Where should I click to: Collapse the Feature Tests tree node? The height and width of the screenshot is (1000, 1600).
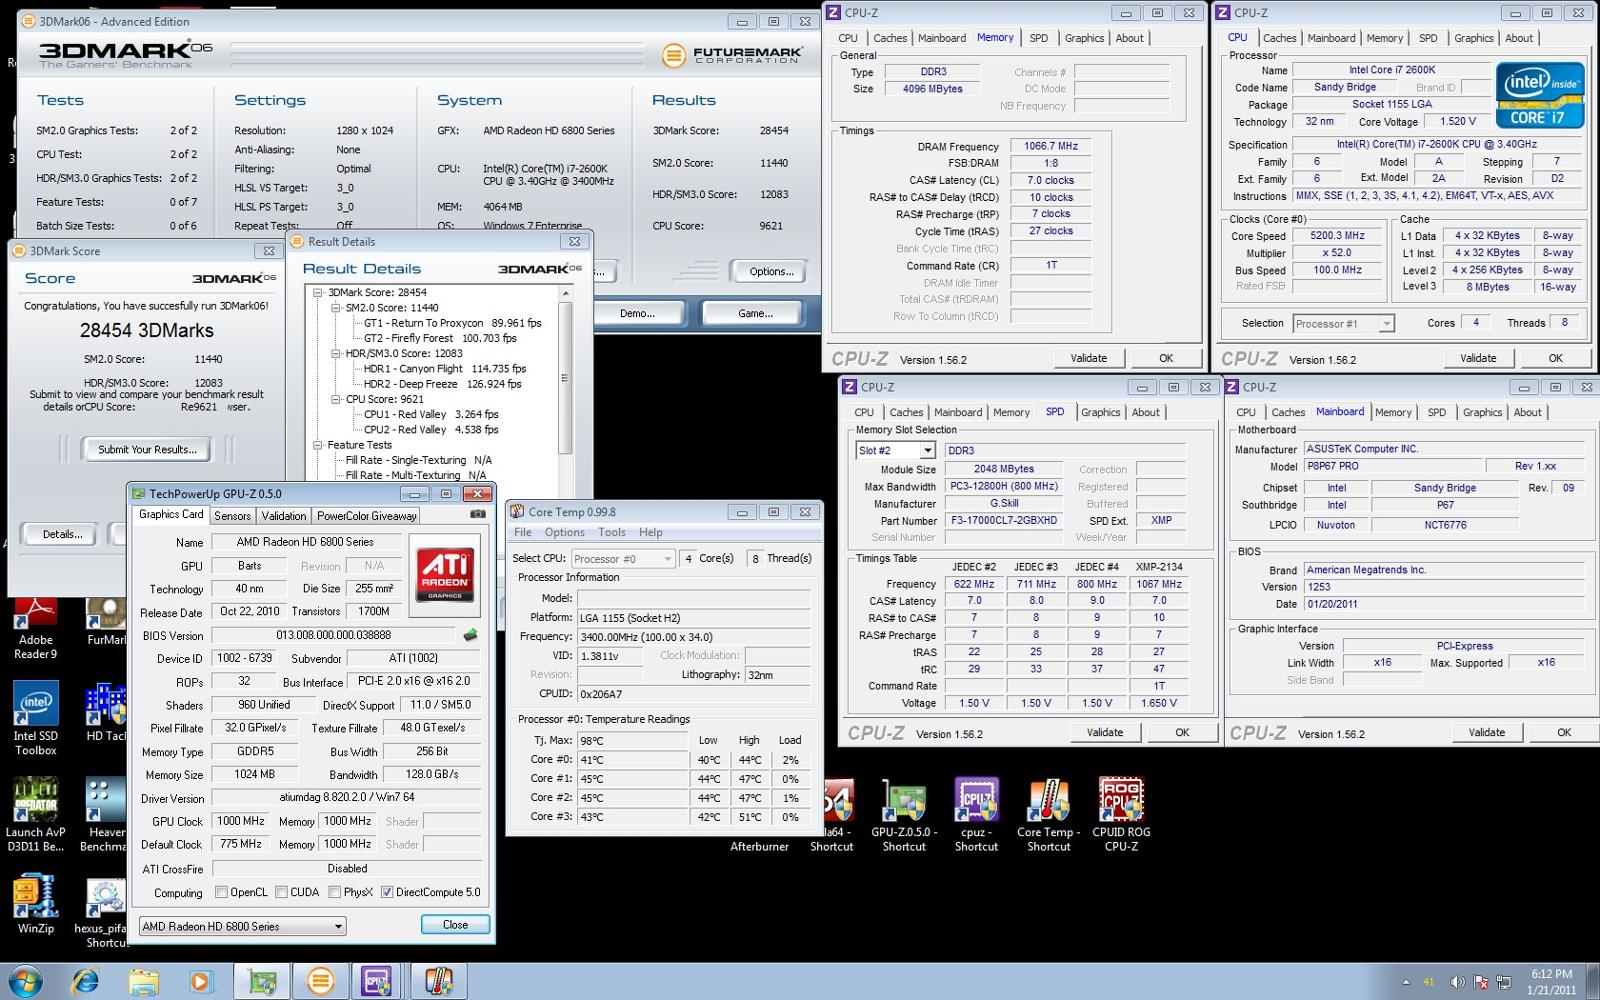318,445
